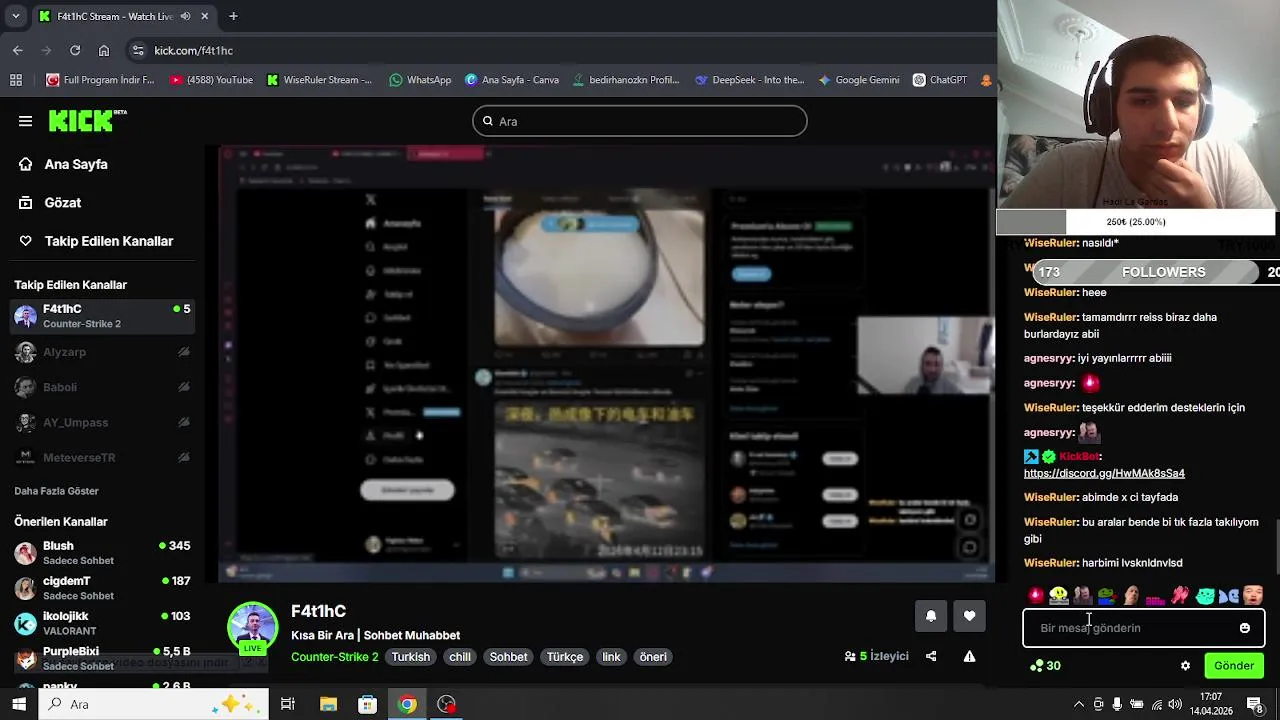Insert the teal cat emote
Viewport: 1280px width, 720px height.
pos(1204,596)
